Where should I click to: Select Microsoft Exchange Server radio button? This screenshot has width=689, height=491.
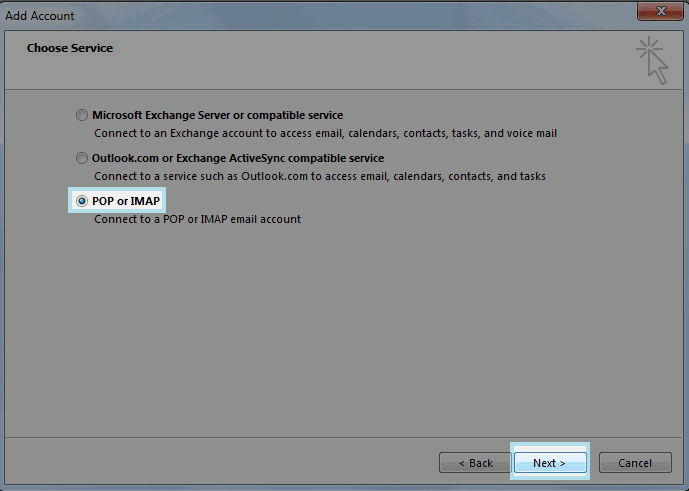82,116
